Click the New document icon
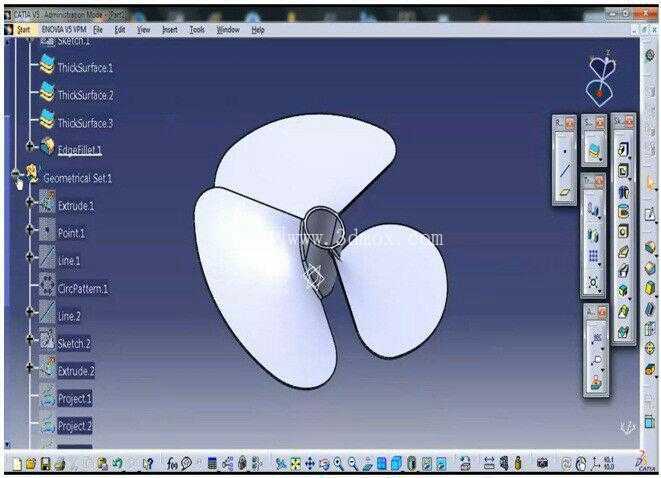The height and width of the screenshot is (478, 661). pyautogui.click(x=17, y=464)
